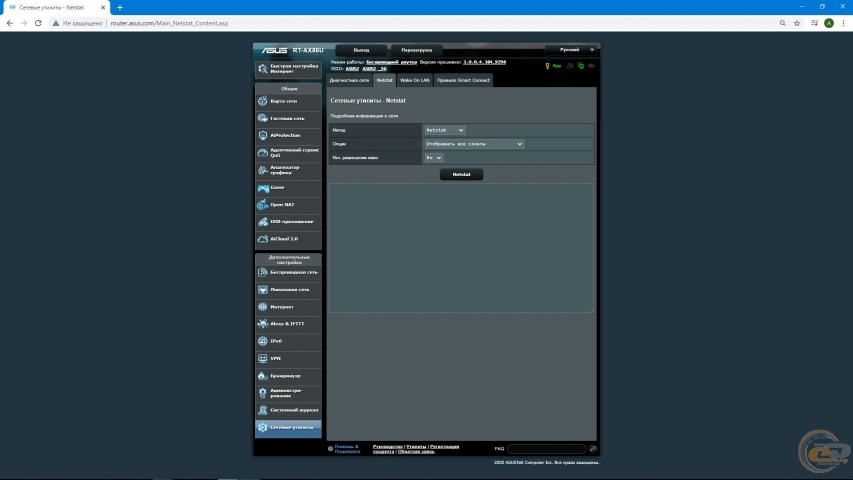
Task: Open Chrome three-dot menu
Action: pyautogui.click(x=843, y=23)
